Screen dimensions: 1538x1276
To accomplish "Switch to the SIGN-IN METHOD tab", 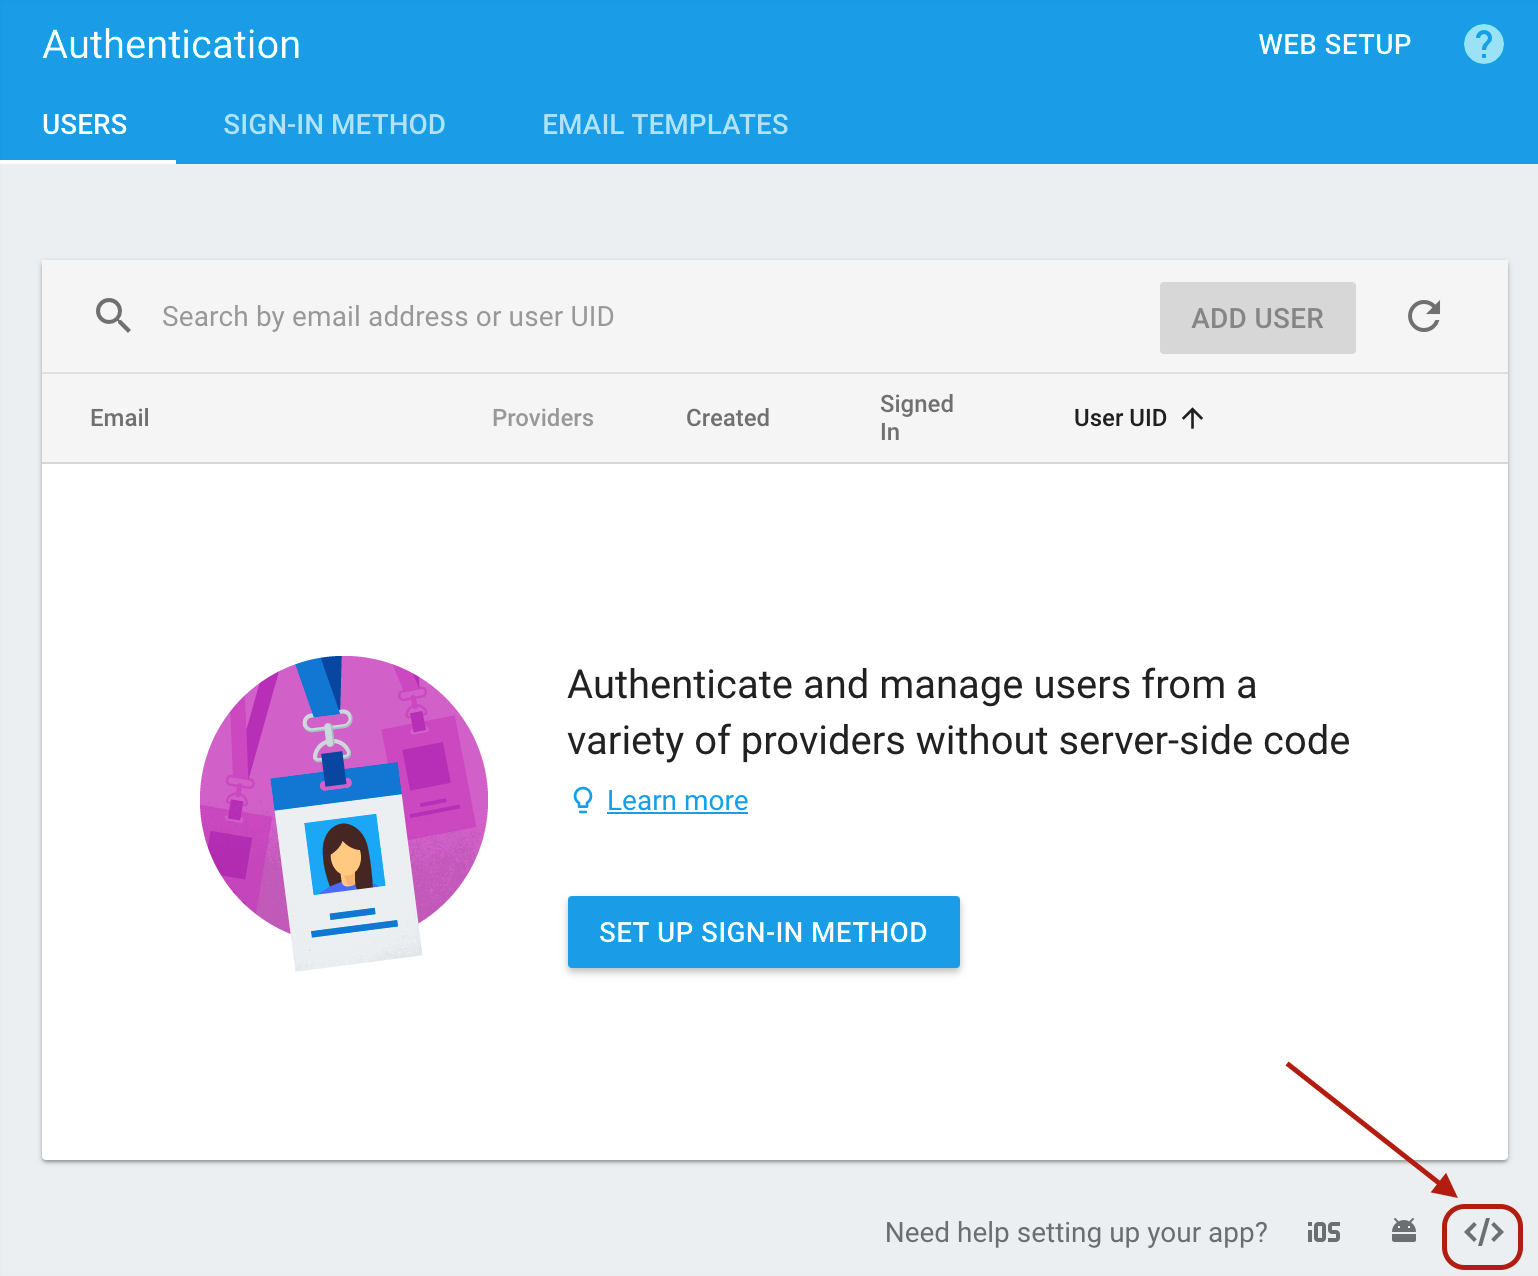I will [334, 124].
